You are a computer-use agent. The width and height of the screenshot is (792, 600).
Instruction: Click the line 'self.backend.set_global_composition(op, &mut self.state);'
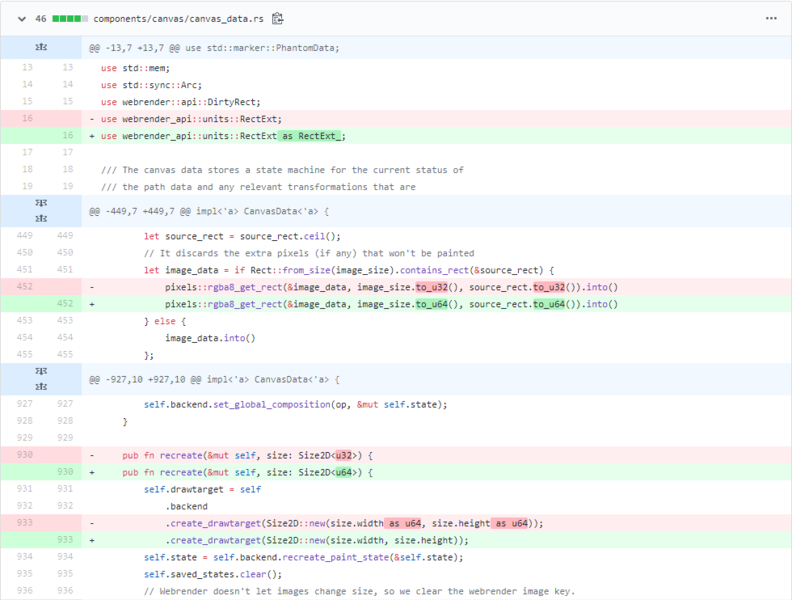click(x=295, y=405)
